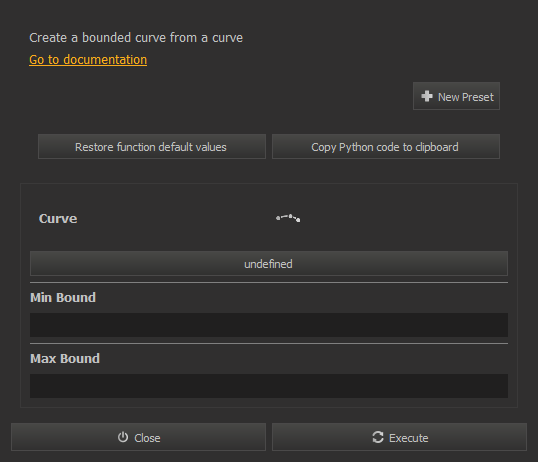Copy Python code to clipboard
The width and height of the screenshot is (538, 462).
point(386,147)
